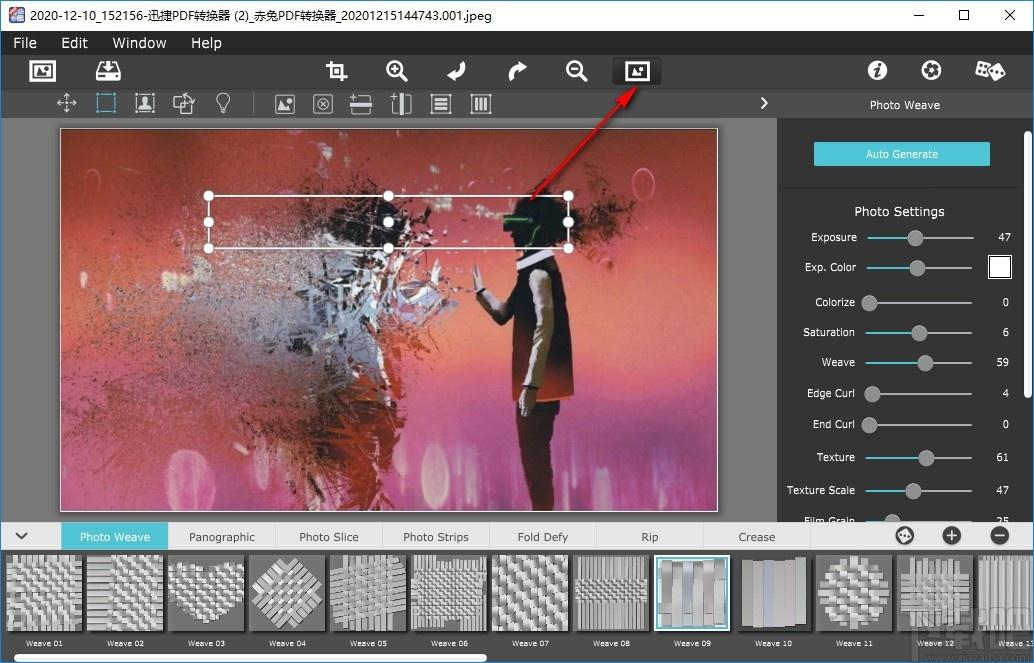
Task: Select the Weave 10 preset thumbnail
Action: pyautogui.click(x=774, y=594)
